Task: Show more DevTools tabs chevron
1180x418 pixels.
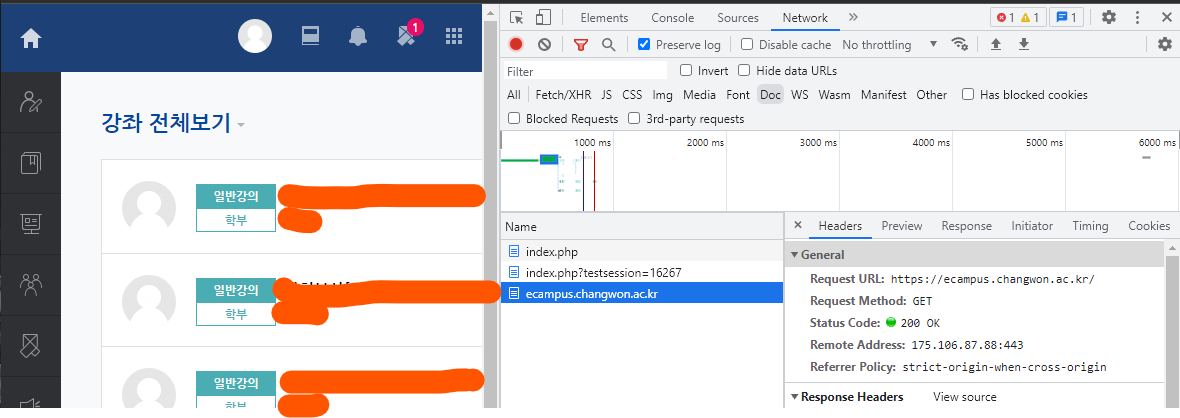Action: (853, 17)
